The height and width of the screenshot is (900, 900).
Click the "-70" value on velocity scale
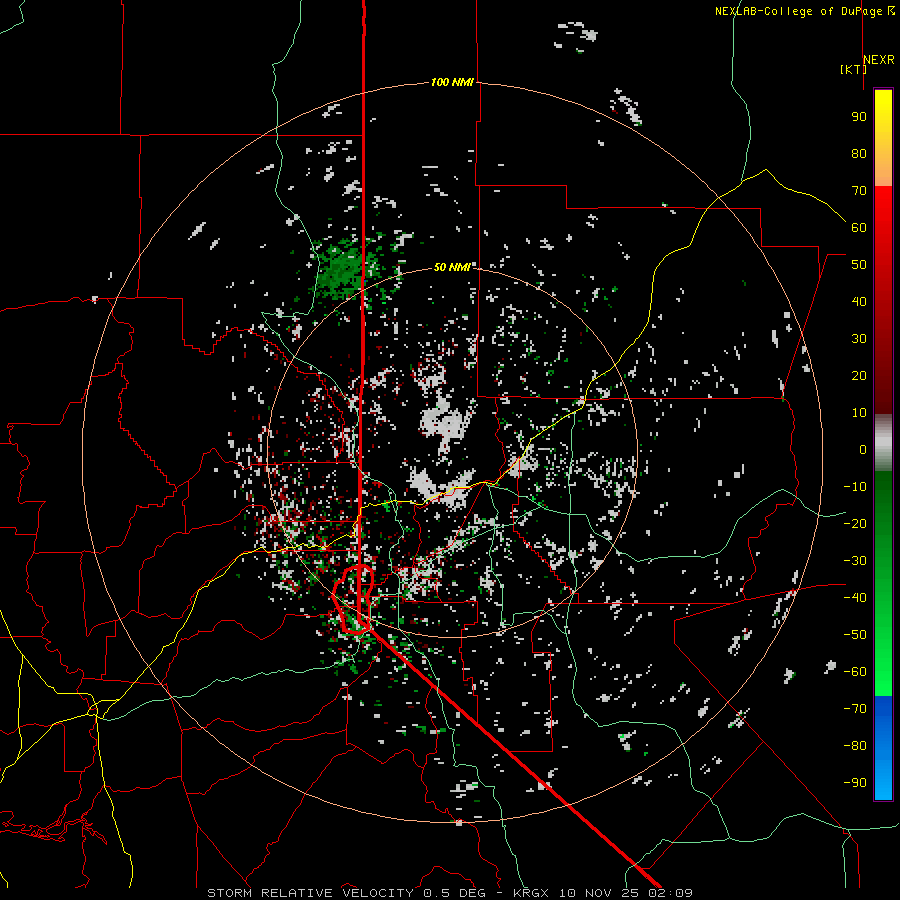(855, 709)
